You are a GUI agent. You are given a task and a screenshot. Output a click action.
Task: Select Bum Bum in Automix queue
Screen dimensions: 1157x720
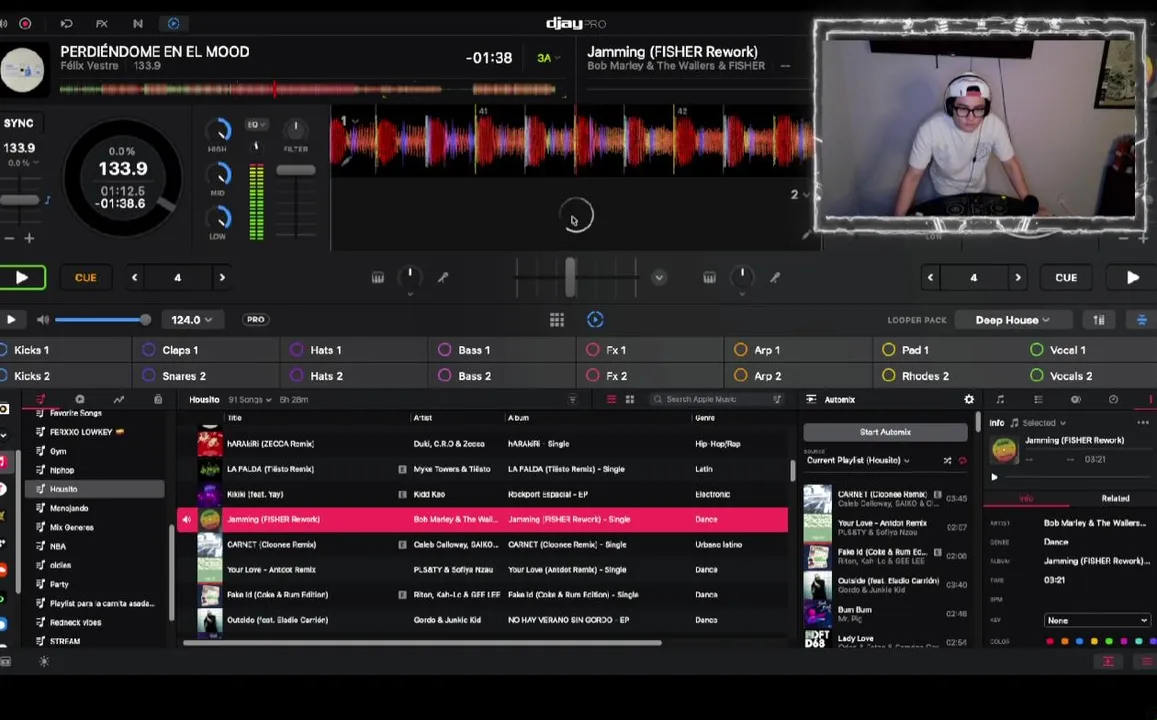[885, 613]
